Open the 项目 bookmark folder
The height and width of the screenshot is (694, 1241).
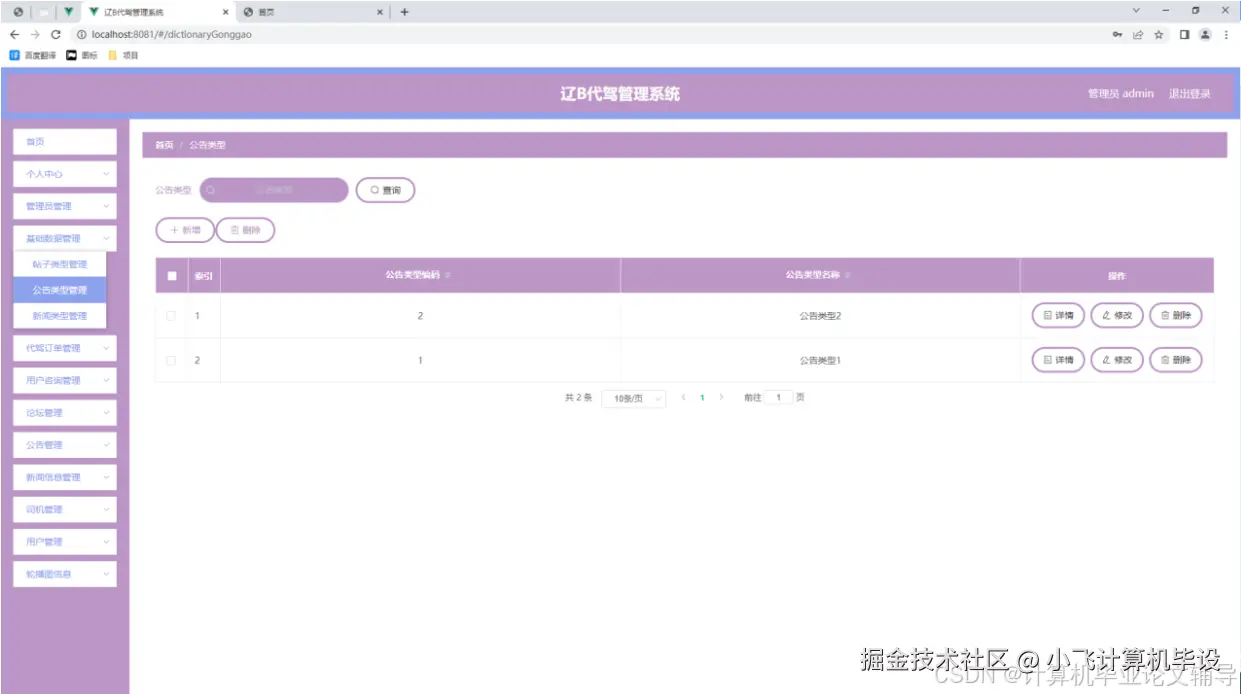pos(122,55)
